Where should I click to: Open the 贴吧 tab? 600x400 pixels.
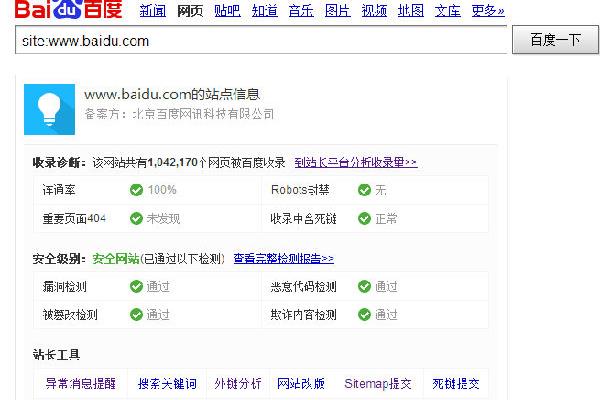(x=227, y=10)
